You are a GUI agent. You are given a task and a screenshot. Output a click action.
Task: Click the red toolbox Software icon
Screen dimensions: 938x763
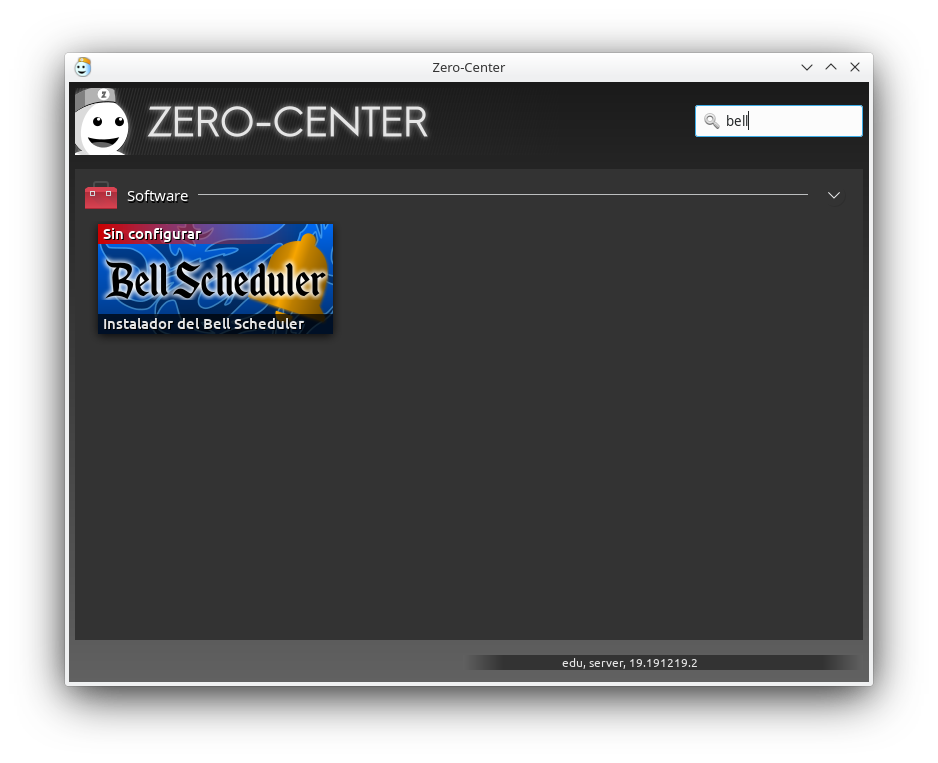click(x=101, y=195)
